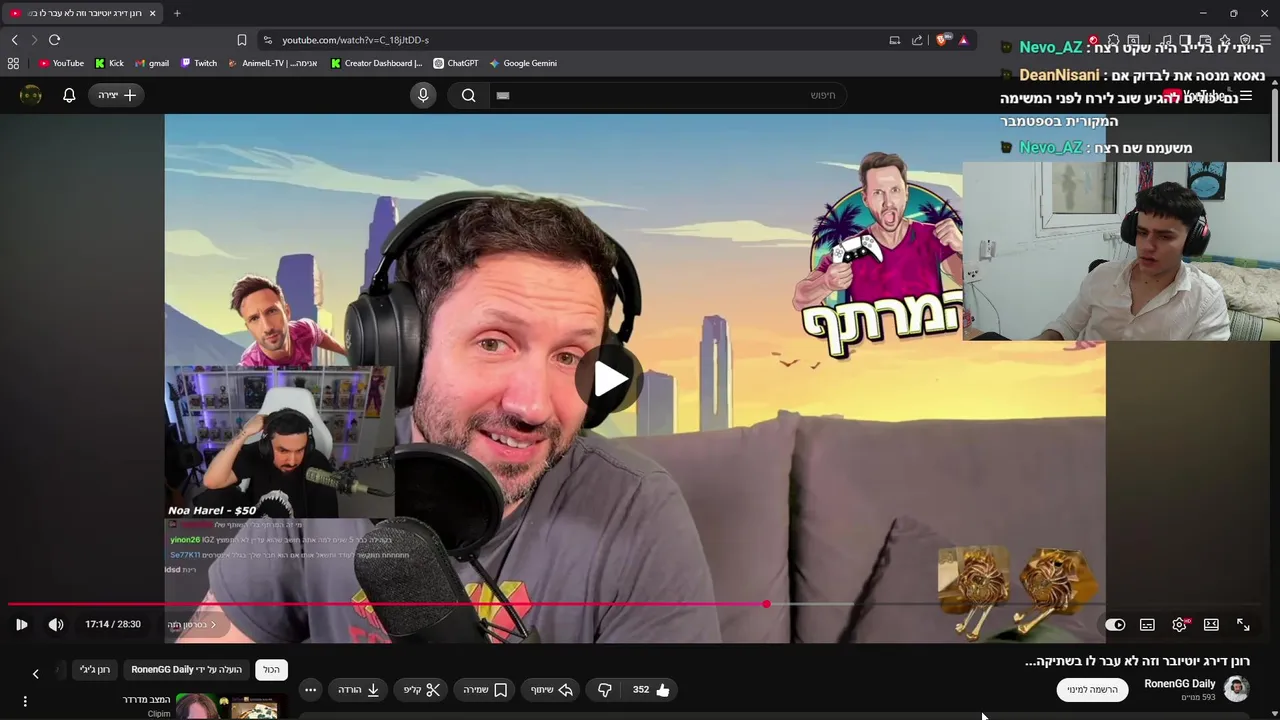Viewport: 1280px width, 720px height.
Task: Enter fullscreen mode
Action: (1243, 625)
